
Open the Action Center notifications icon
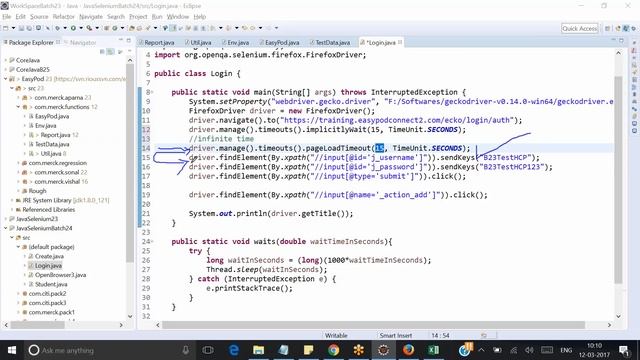(x=624, y=350)
